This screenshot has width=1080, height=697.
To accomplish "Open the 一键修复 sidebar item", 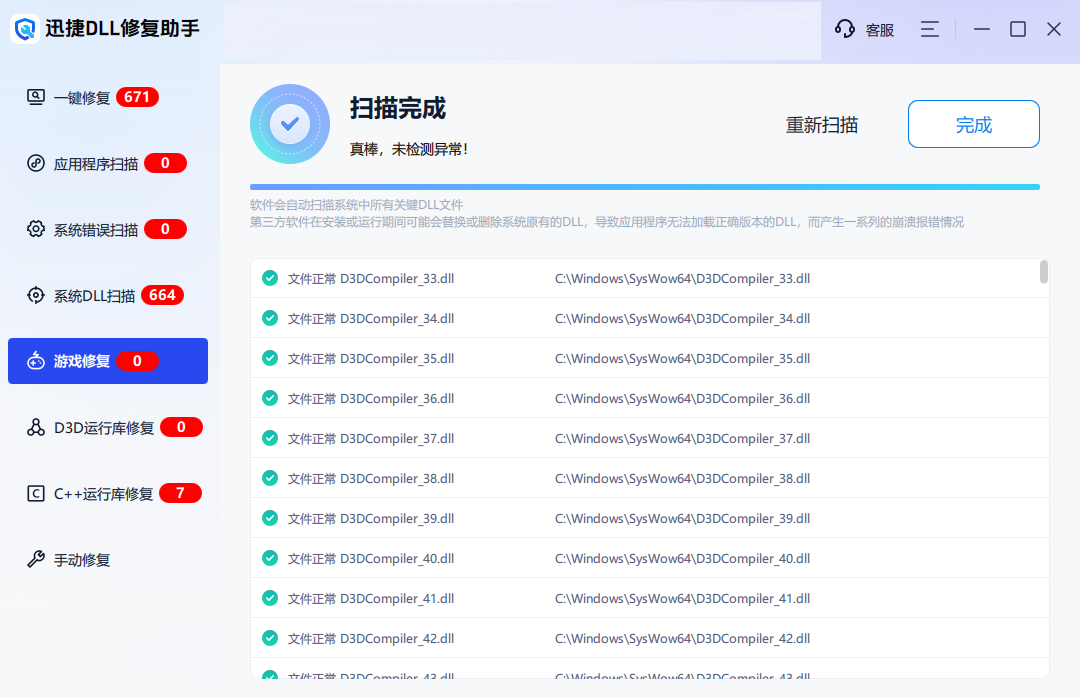I will (x=108, y=97).
